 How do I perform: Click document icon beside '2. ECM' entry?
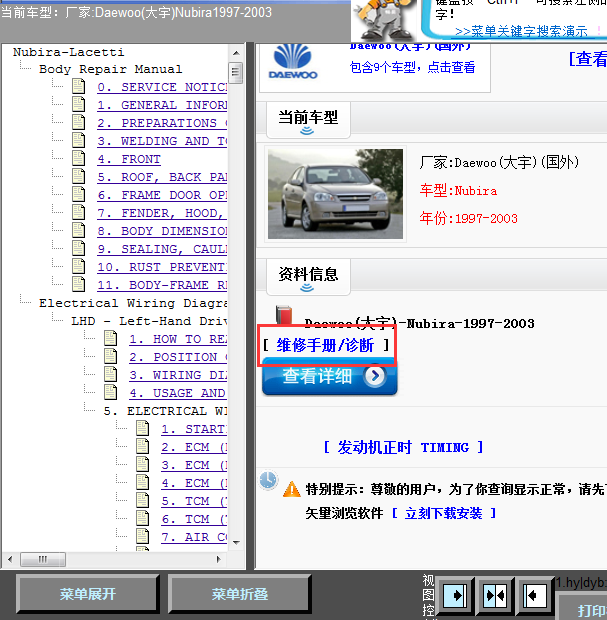[142, 446]
